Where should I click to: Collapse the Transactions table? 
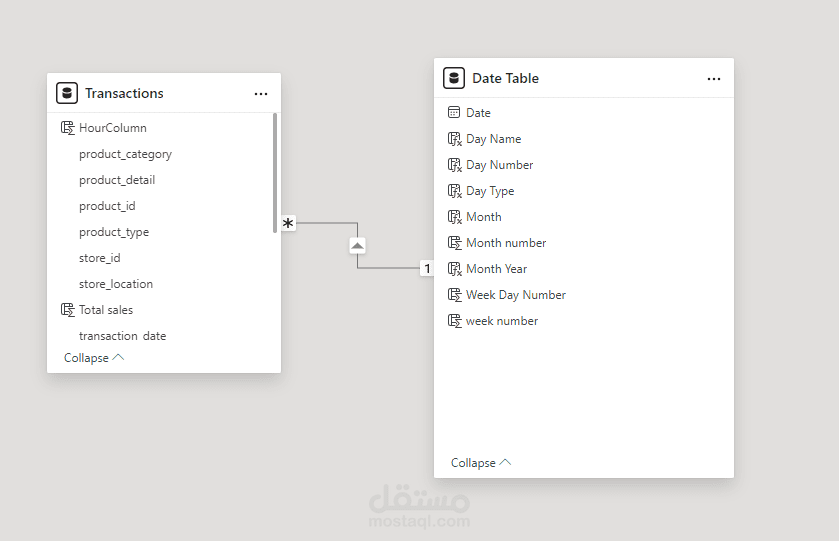tap(94, 358)
